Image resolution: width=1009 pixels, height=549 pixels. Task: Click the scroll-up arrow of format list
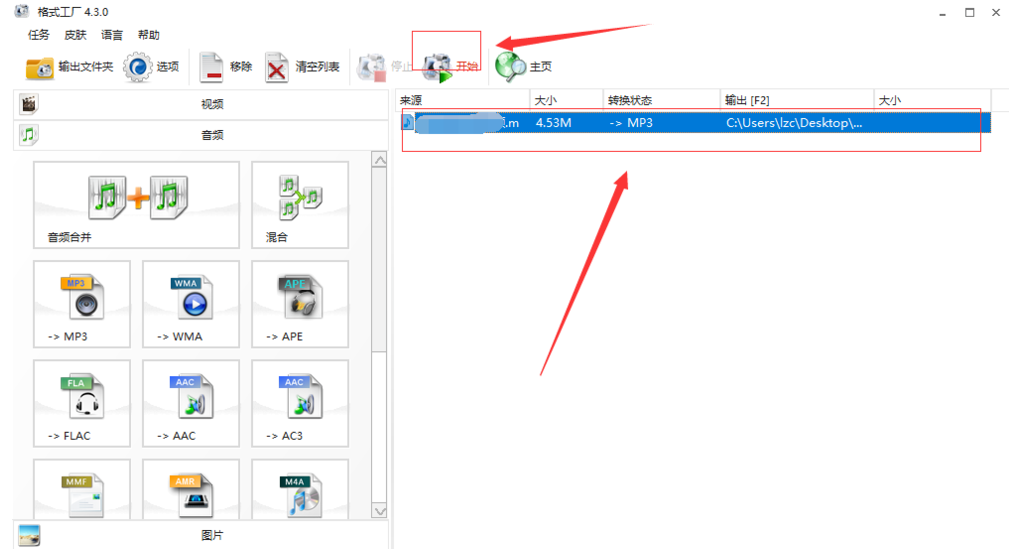point(380,160)
